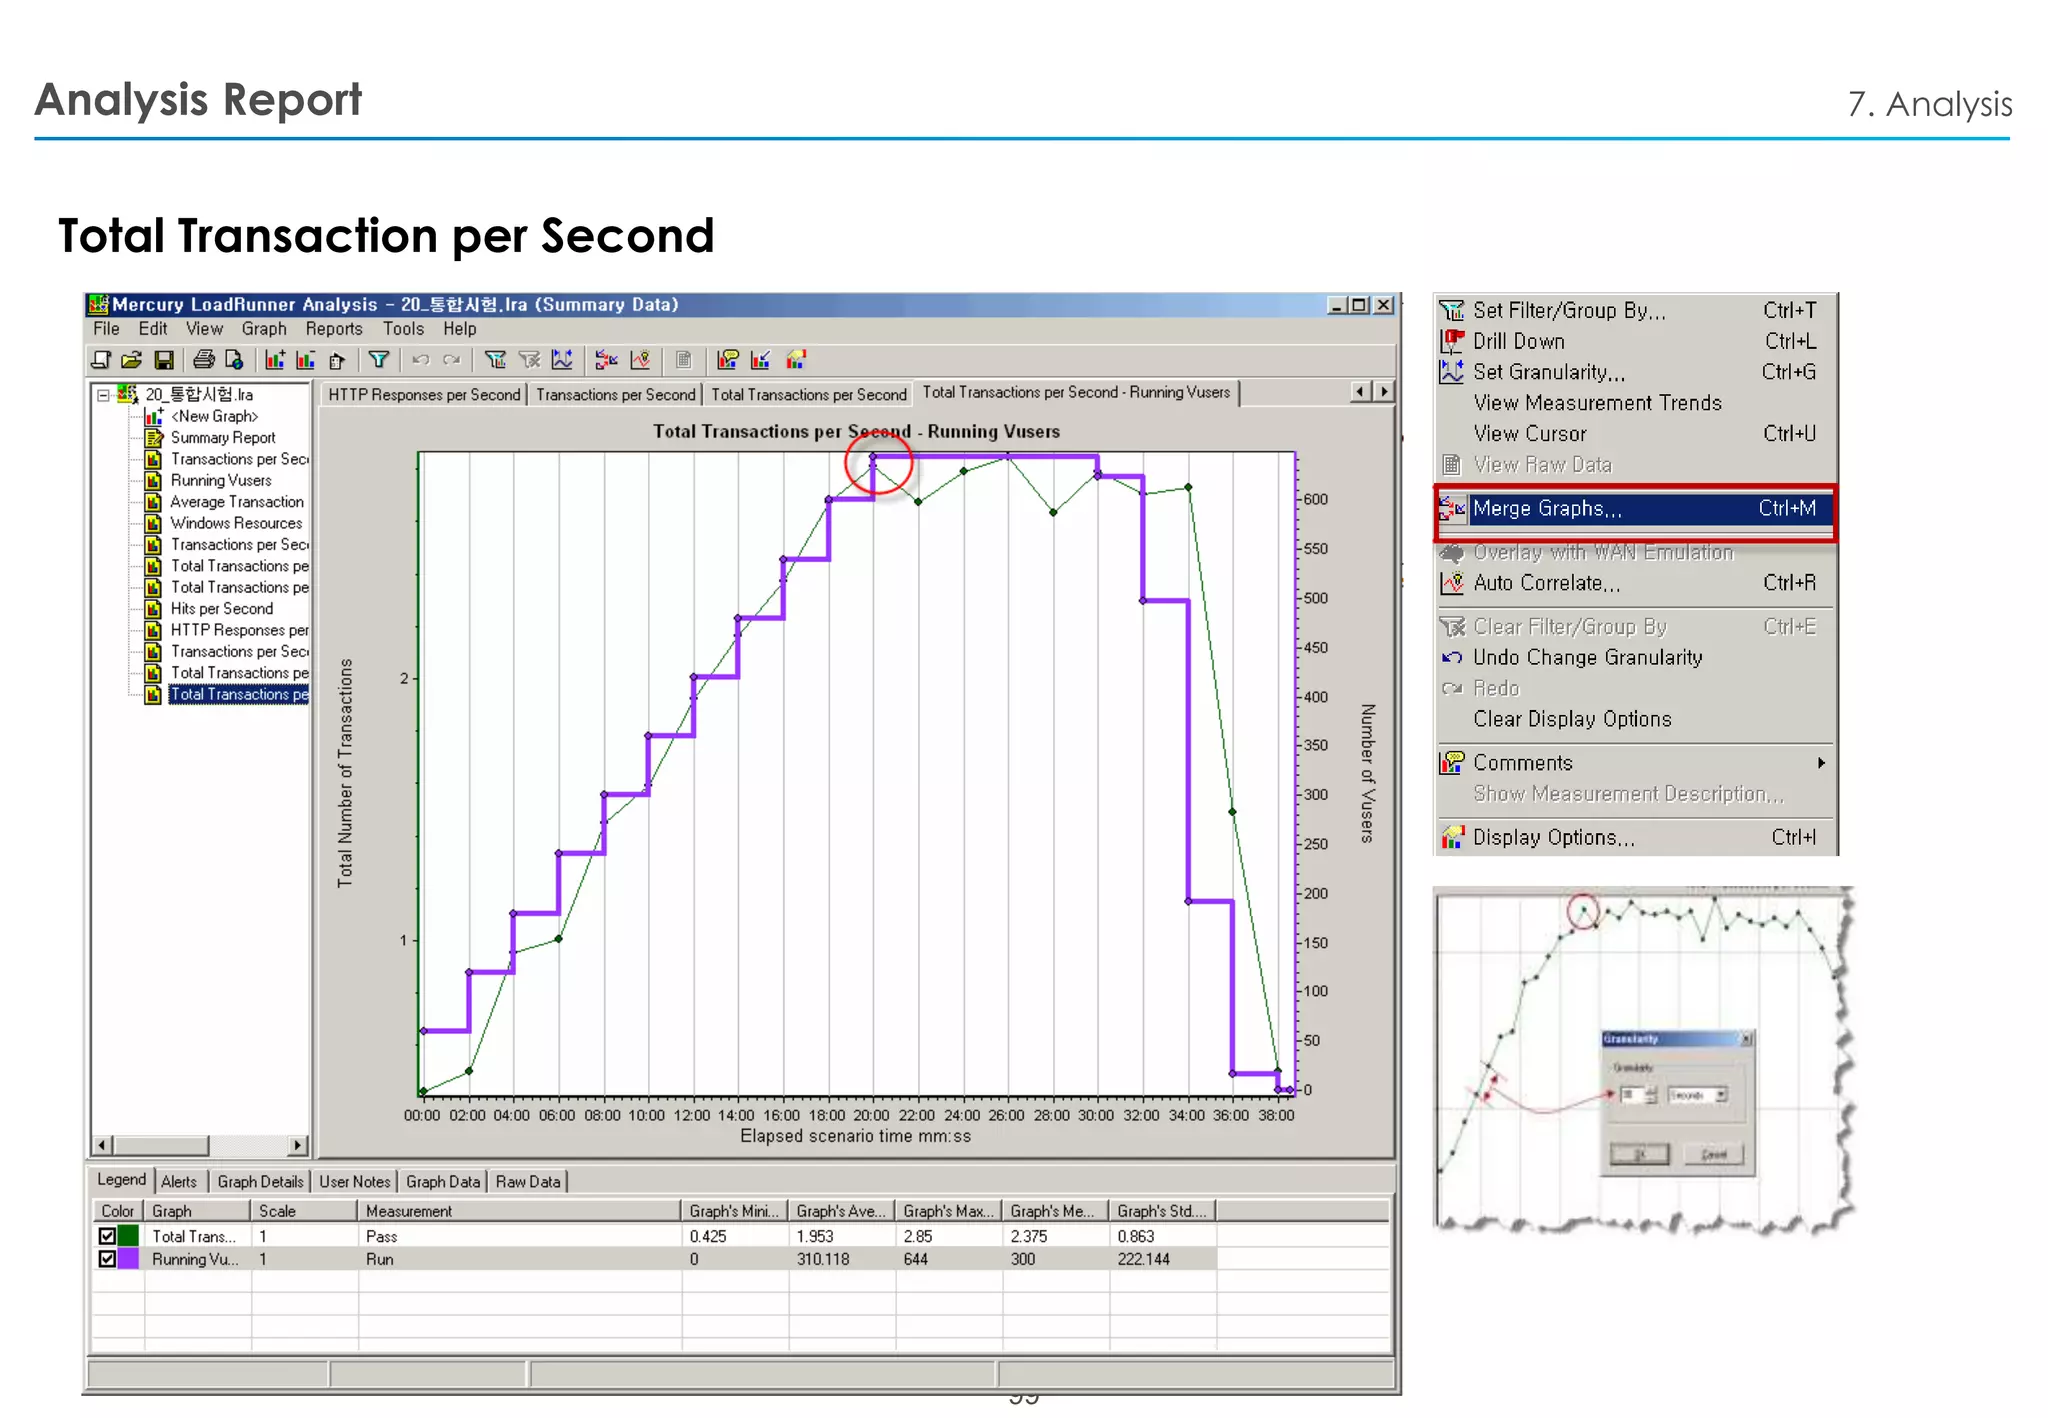Screen dimensions: 2048x1418
Task: Select Running Vusers in the session tree
Action: [221, 481]
